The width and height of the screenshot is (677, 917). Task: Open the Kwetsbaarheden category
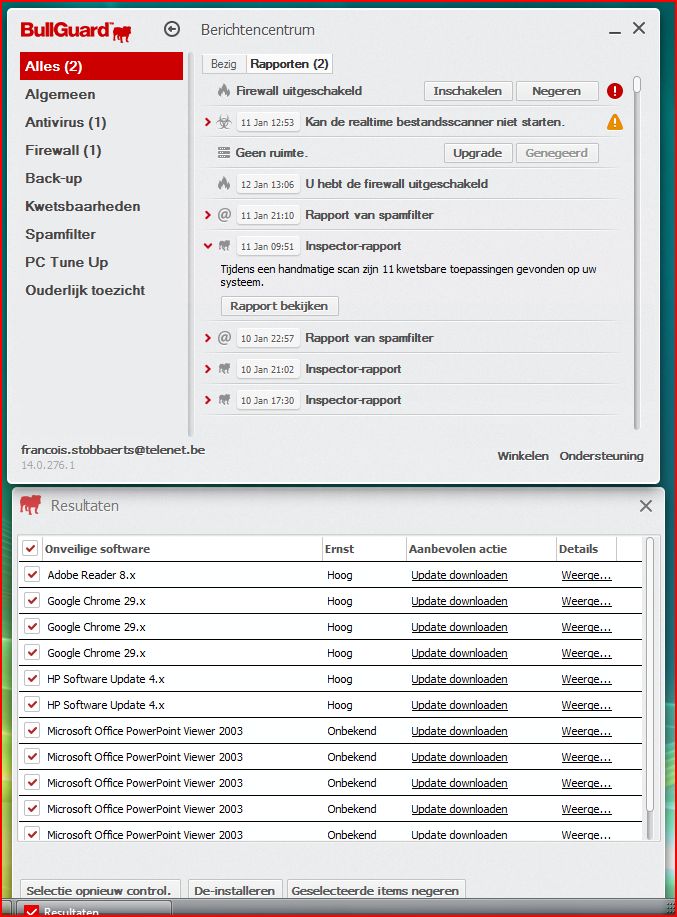82,206
